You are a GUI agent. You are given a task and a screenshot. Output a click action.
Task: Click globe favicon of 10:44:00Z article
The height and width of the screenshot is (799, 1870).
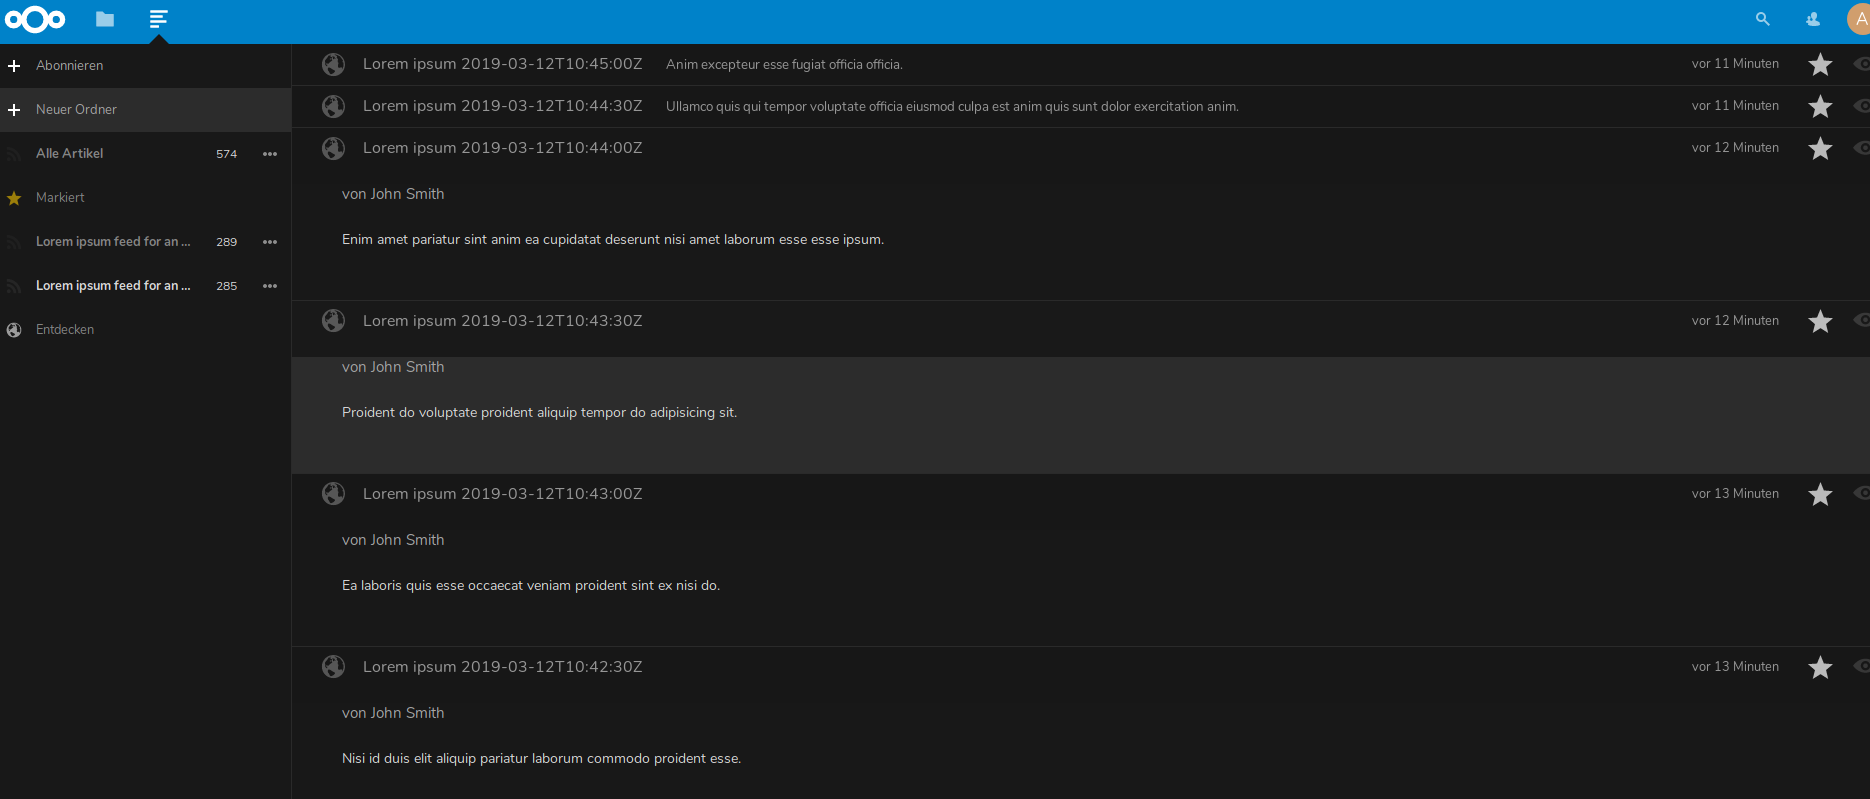pos(333,148)
